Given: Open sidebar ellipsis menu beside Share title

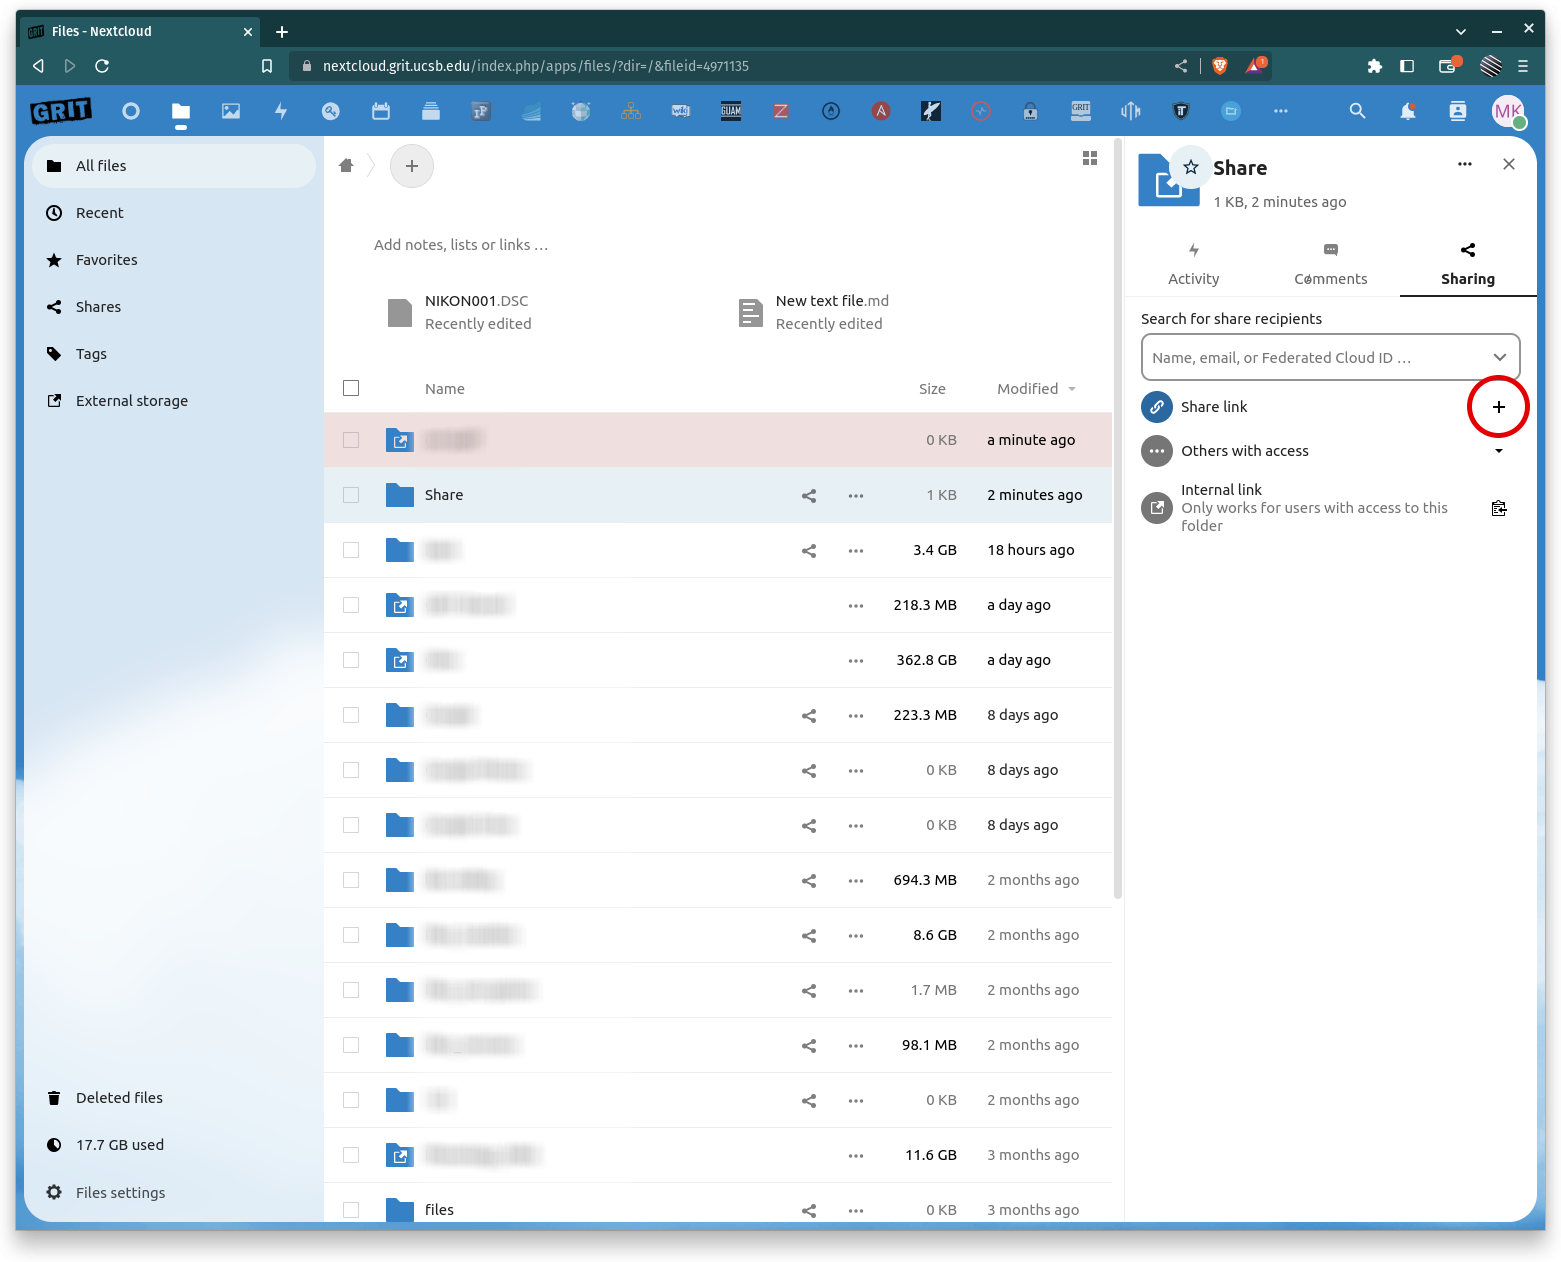Looking at the screenshot, I should (x=1465, y=164).
